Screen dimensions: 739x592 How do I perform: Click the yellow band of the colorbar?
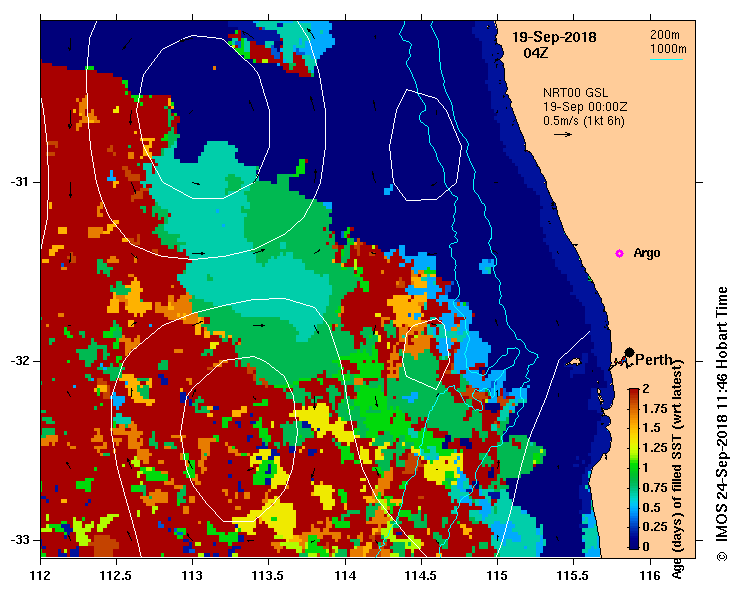tap(633, 444)
